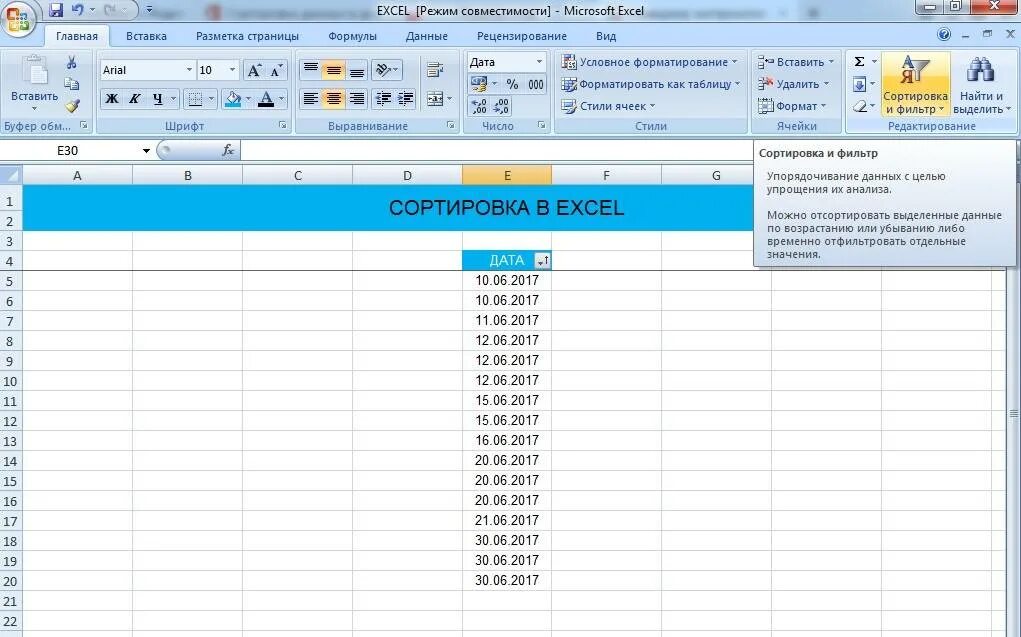Switch to the Вид tab
This screenshot has width=1021, height=637.
(606, 36)
